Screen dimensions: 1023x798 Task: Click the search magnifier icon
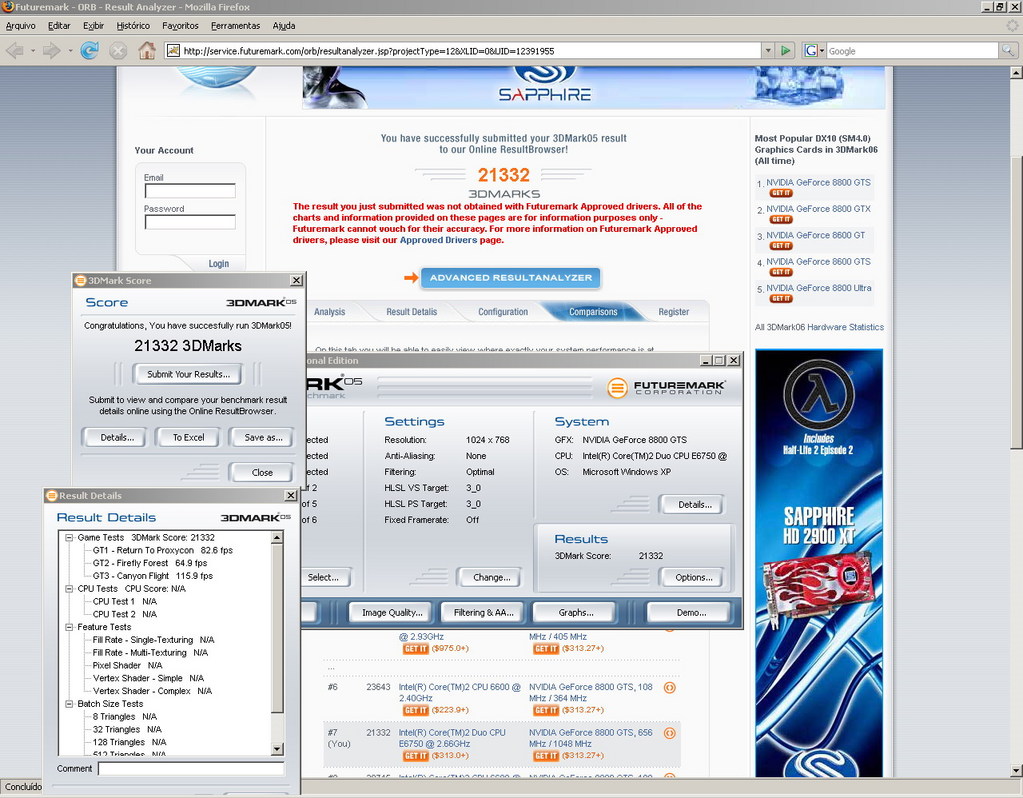pyautogui.click(x=1007, y=50)
